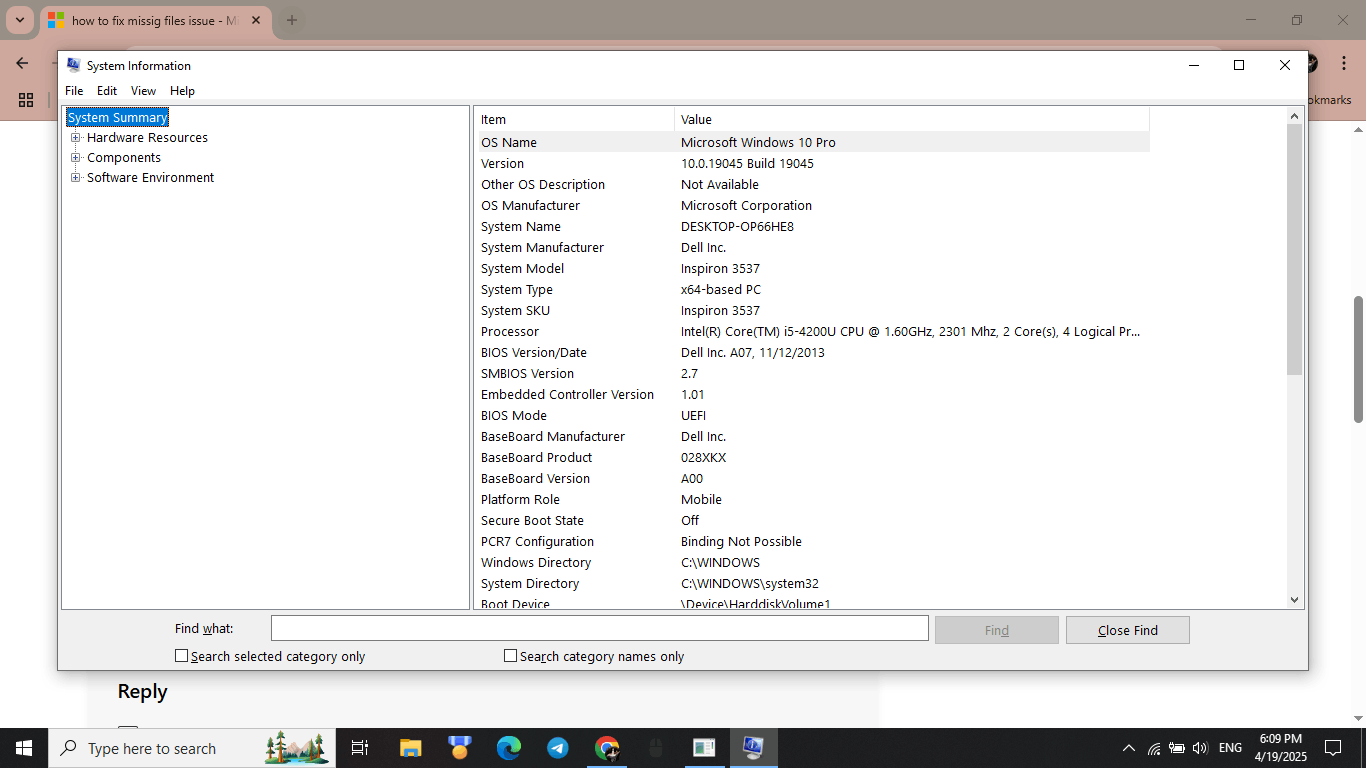Open the volume speaker tray icon
1366x768 pixels.
pyautogui.click(x=1200, y=748)
